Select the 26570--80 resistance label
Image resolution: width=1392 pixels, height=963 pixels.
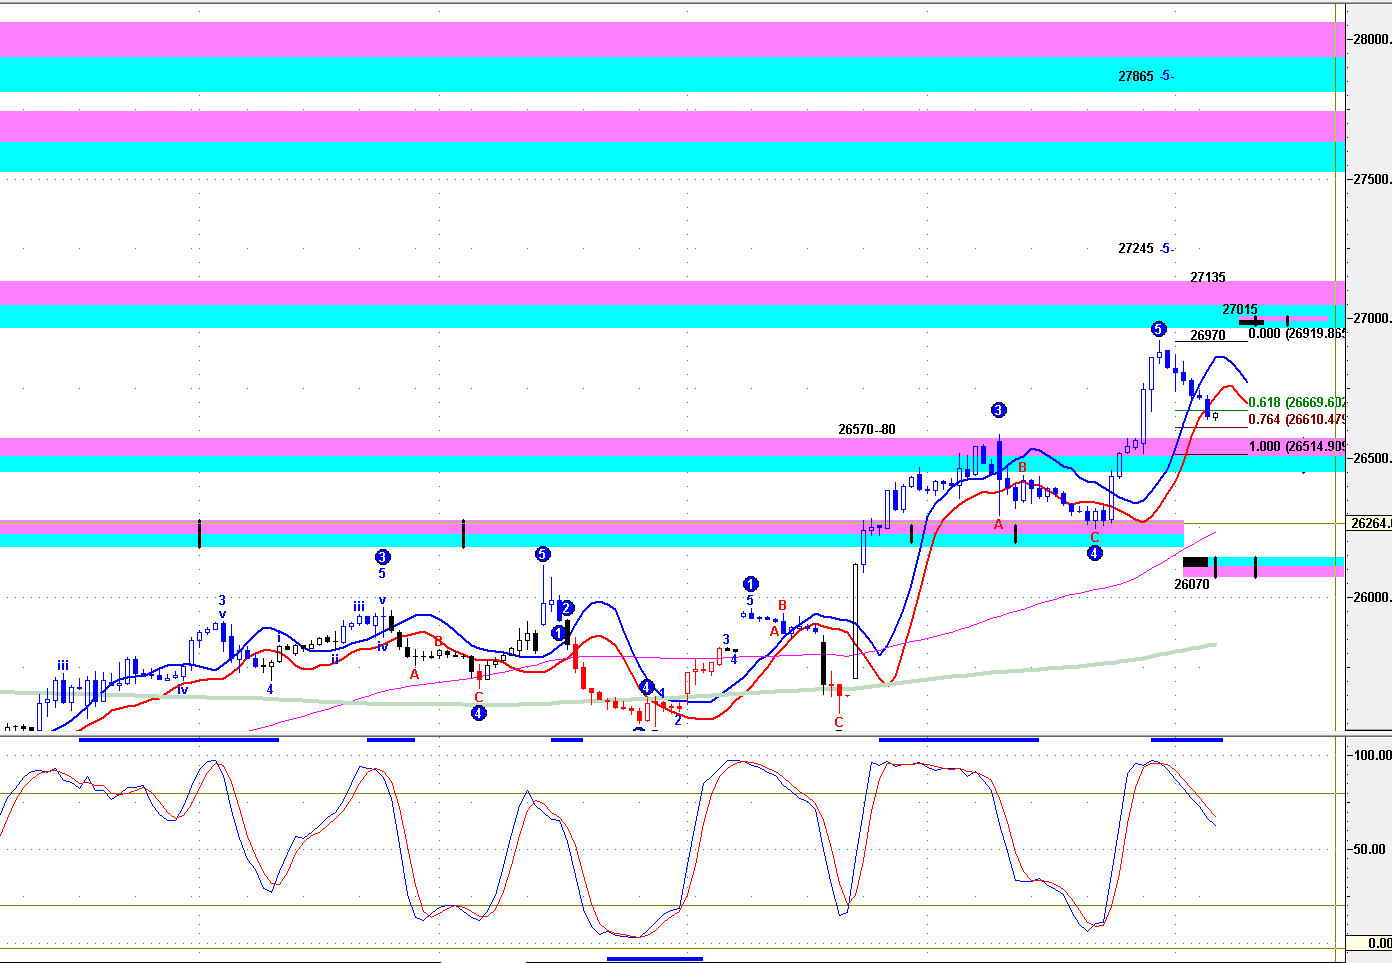coord(866,430)
